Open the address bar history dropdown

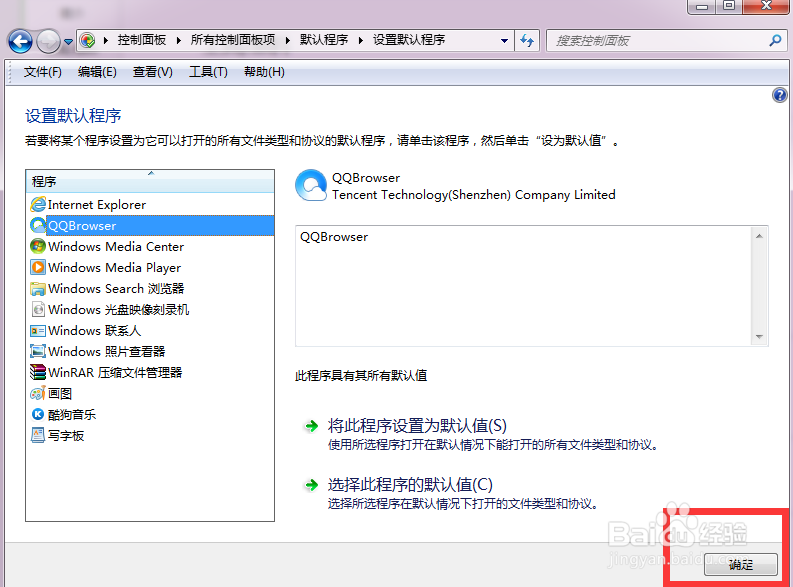tap(504, 40)
